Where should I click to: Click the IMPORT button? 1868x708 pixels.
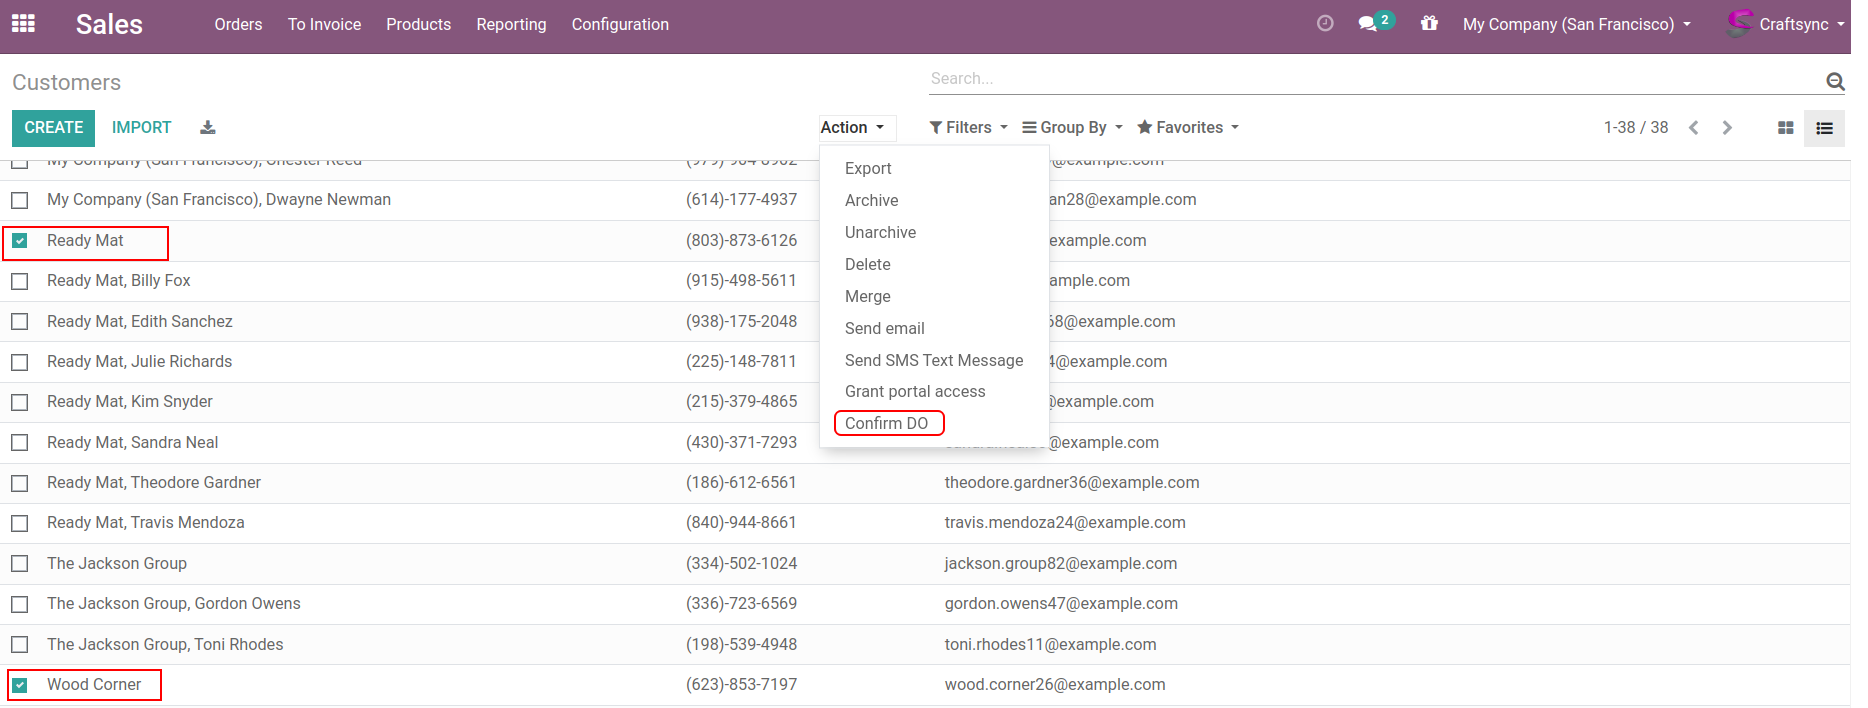141,128
